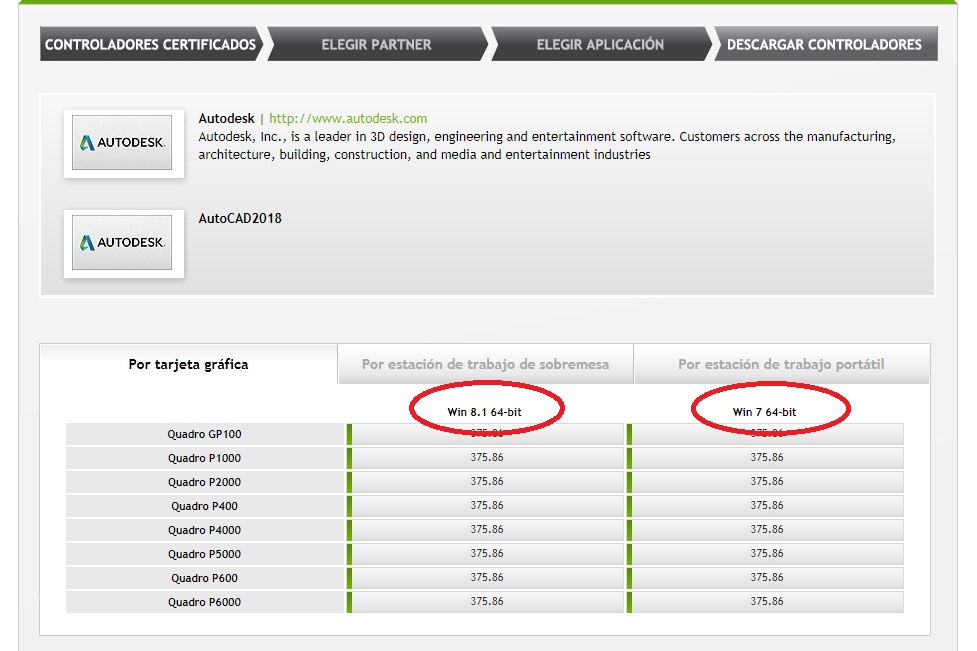Open Quadro P2000 Win 8.1 driver 375.86
Image resolution: width=977 pixels, height=651 pixels.
pyautogui.click(x=487, y=482)
